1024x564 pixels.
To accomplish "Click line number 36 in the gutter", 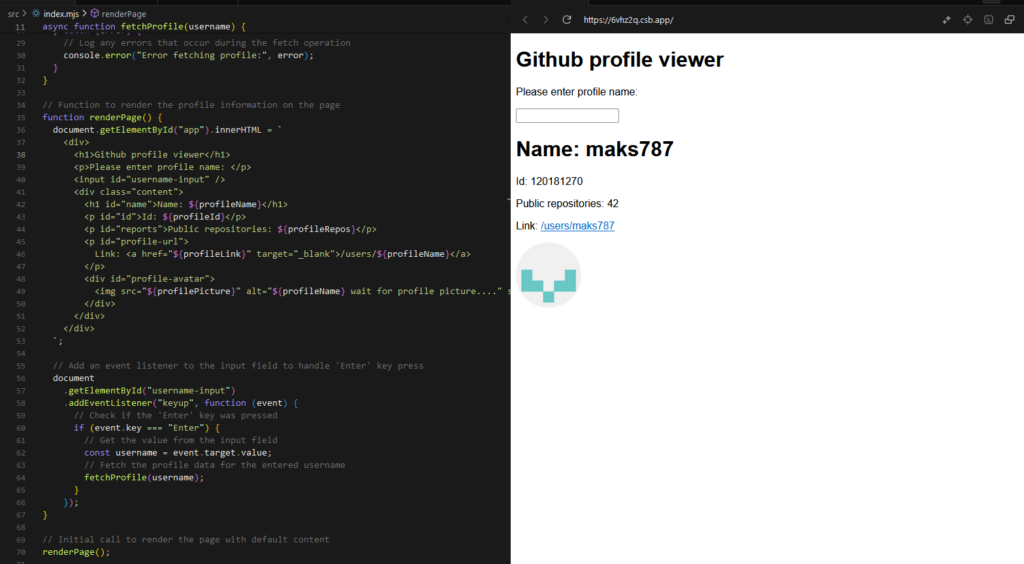I will 20,130.
